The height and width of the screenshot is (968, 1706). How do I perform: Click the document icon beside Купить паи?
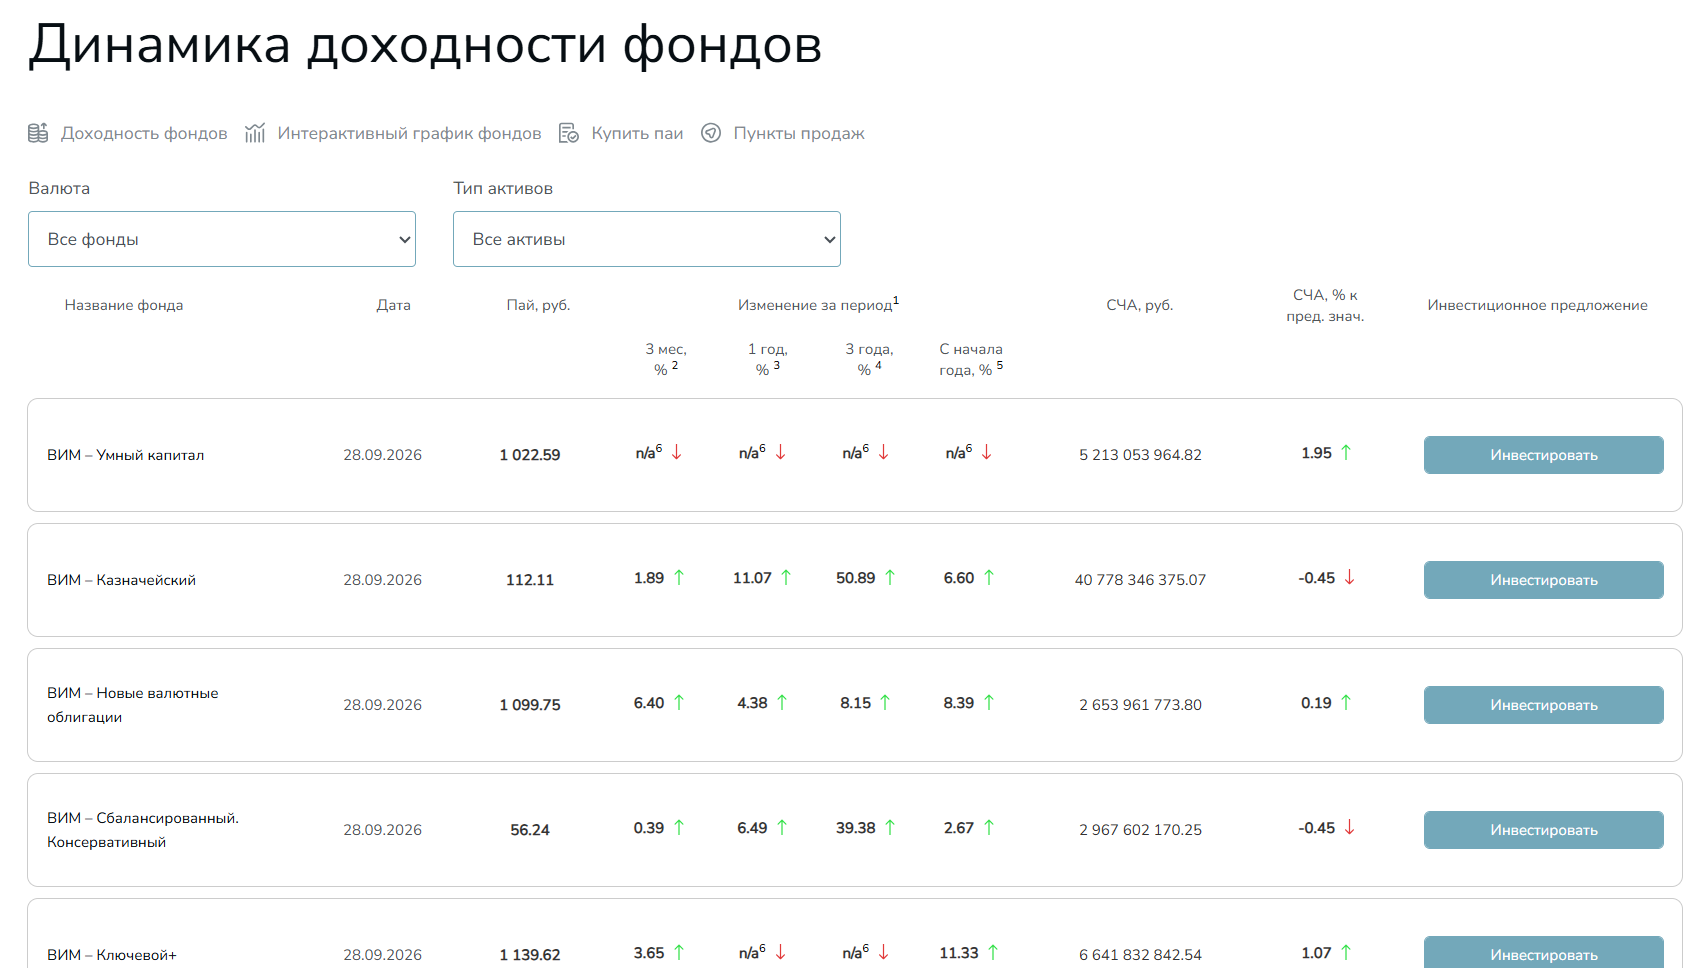569,133
